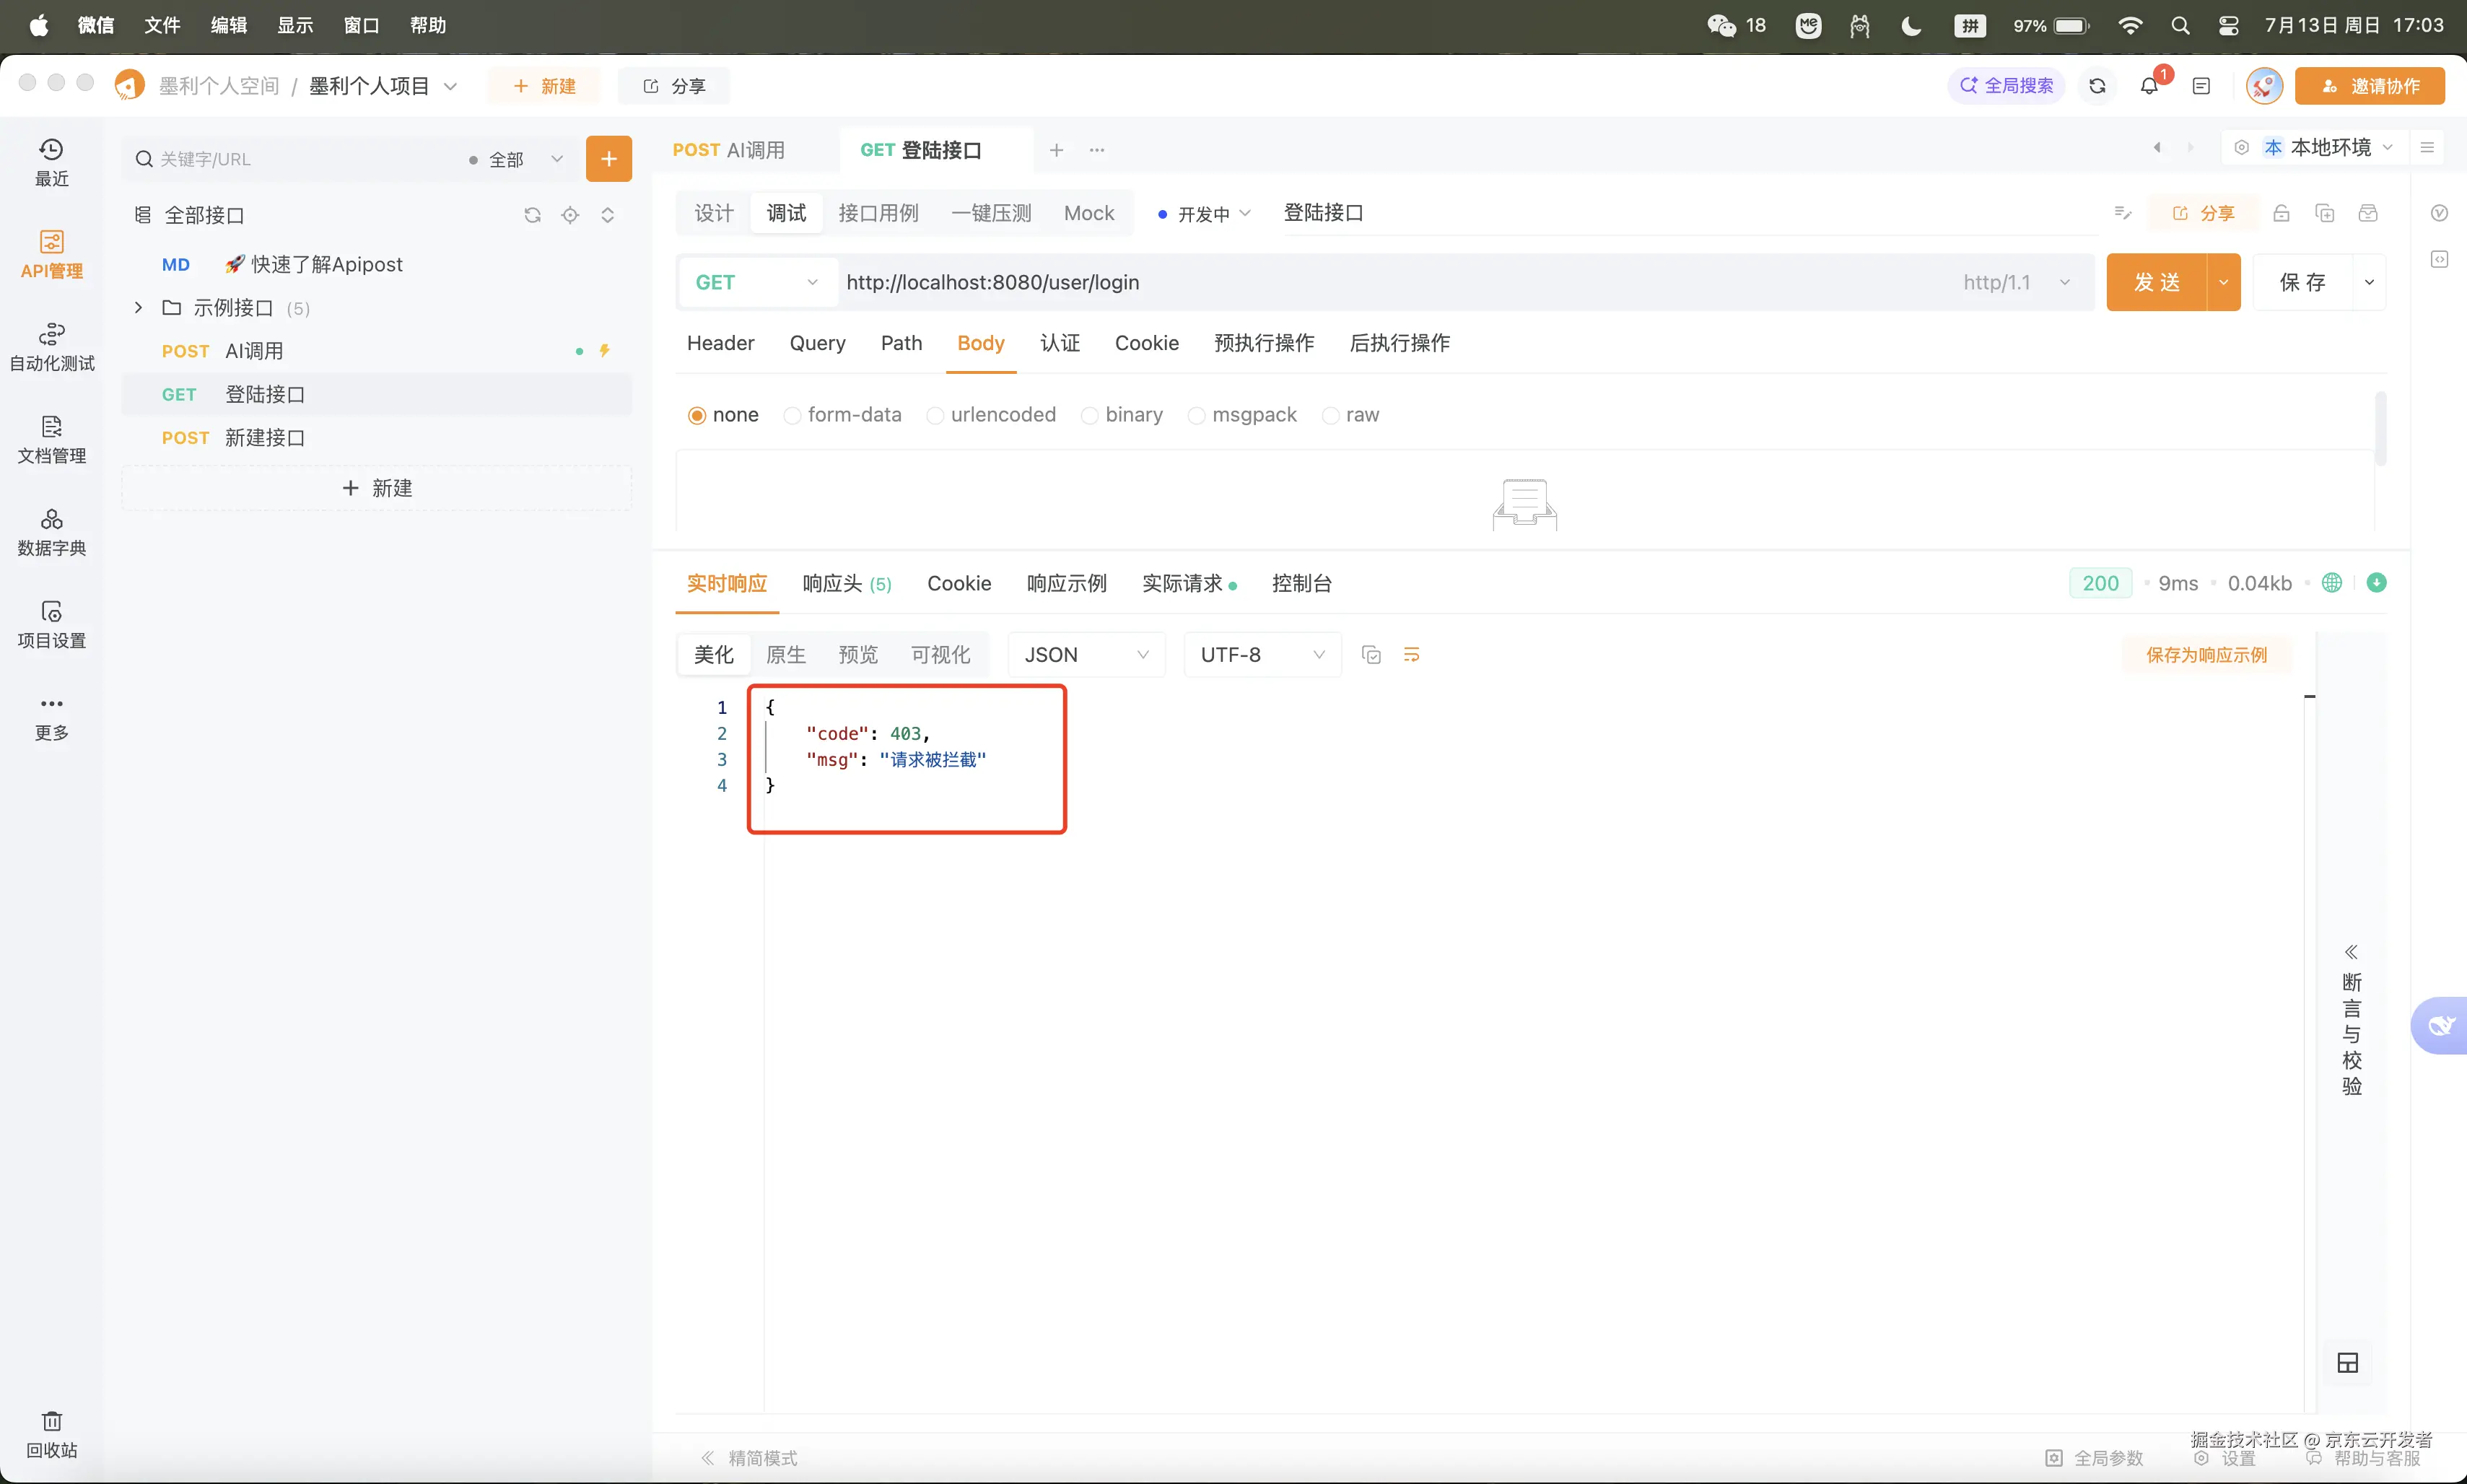Toggle the word wrap icon in response toolbar
2467x1484 pixels.
1411,655
